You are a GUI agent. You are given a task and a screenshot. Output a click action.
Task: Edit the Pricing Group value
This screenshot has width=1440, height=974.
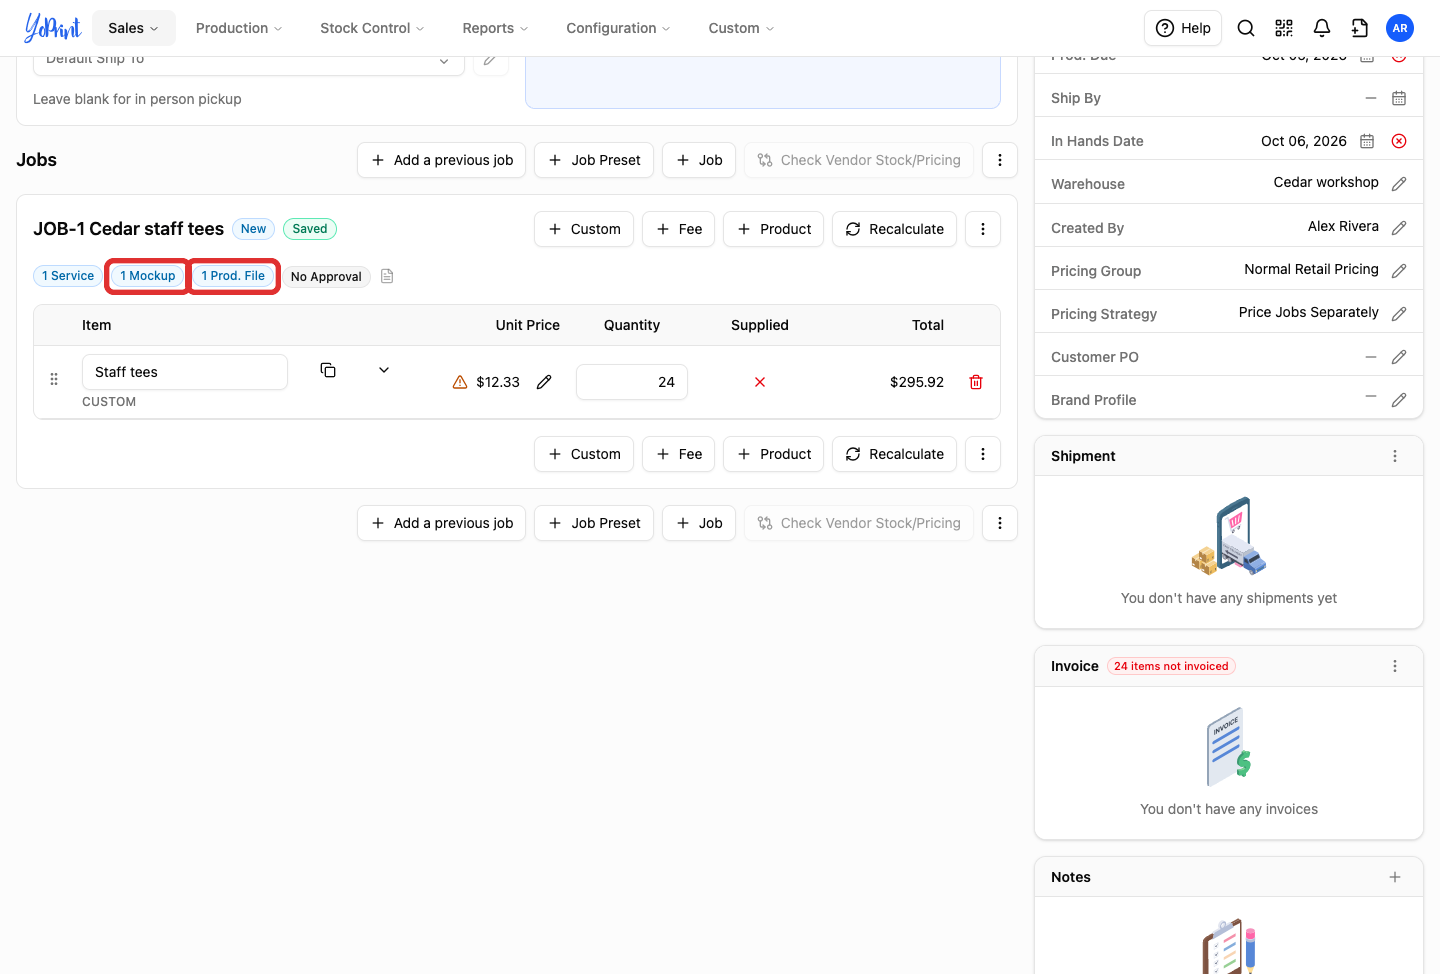point(1399,271)
